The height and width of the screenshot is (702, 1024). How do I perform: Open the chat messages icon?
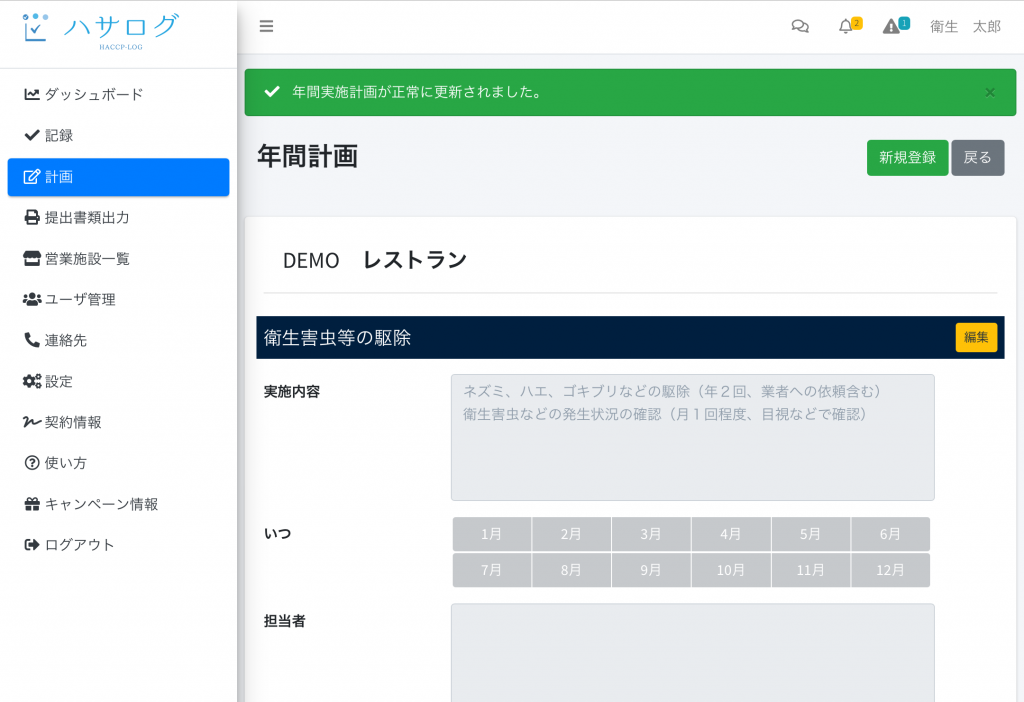point(800,27)
